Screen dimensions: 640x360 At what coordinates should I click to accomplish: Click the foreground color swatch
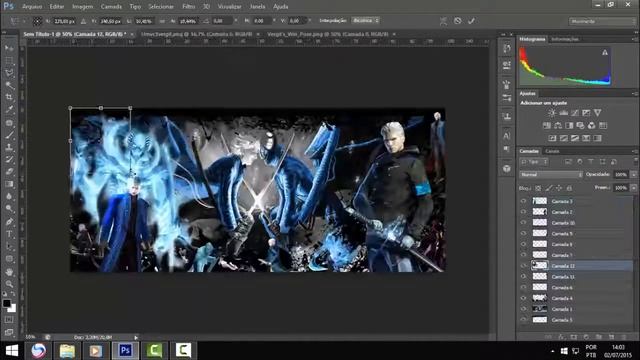point(7,304)
